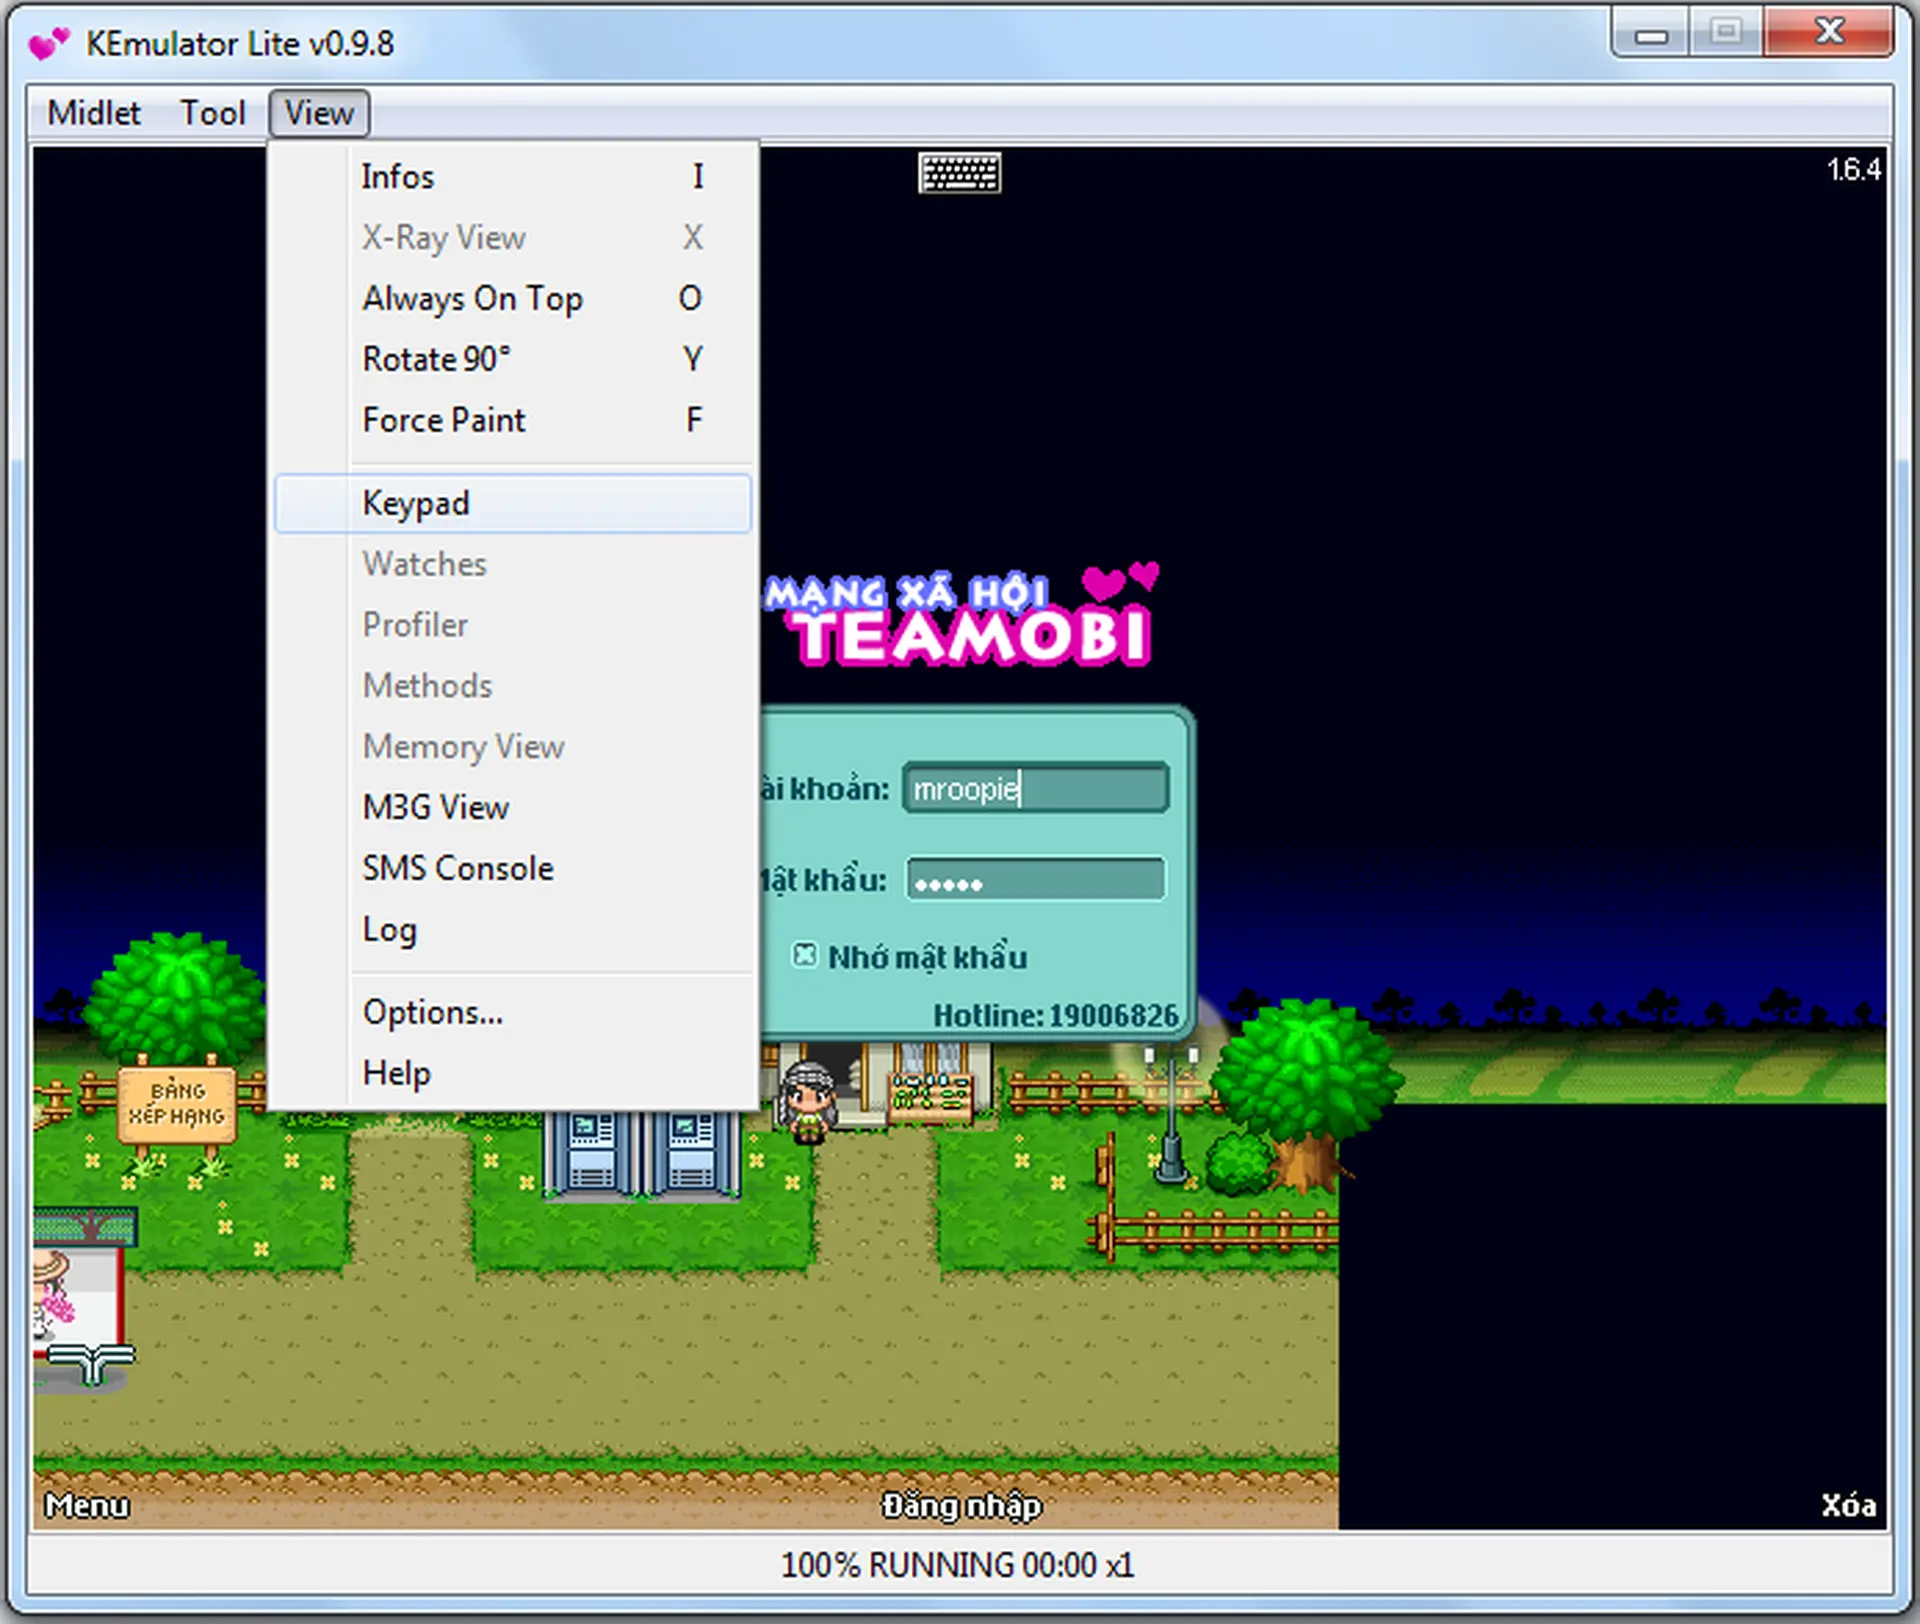The height and width of the screenshot is (1624, 1920).
Task: Choose Rotate 90° in View menu
Action: [x=513, y=359]
